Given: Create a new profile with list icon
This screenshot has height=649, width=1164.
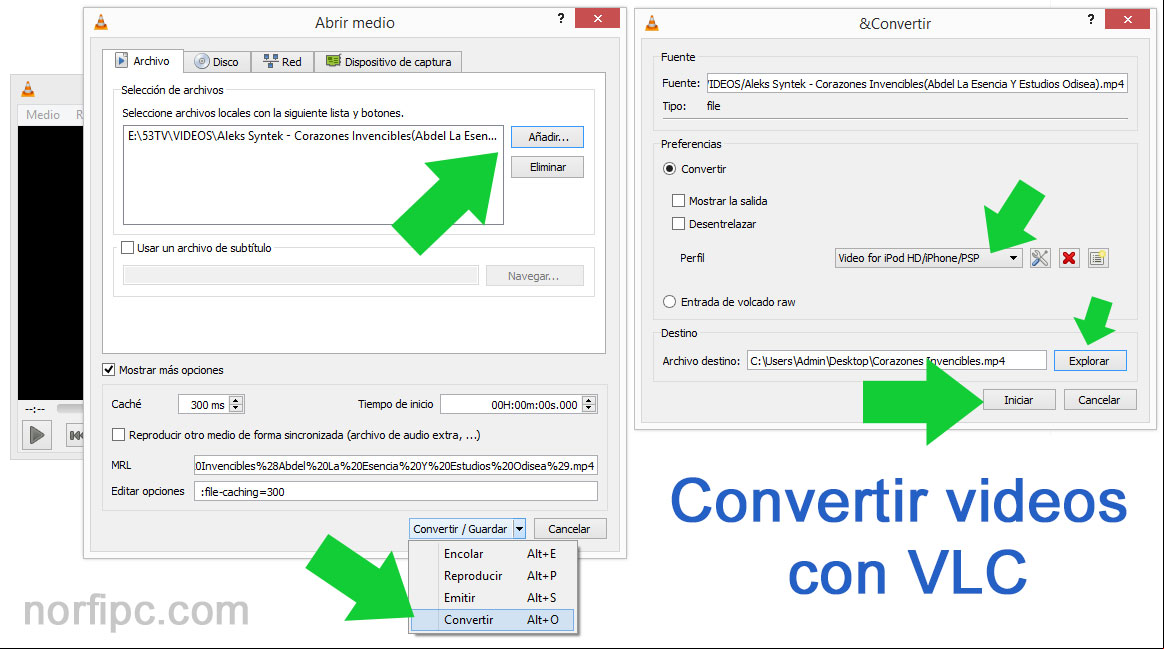Looking at the screenshot, I should tap(1098, 258).
